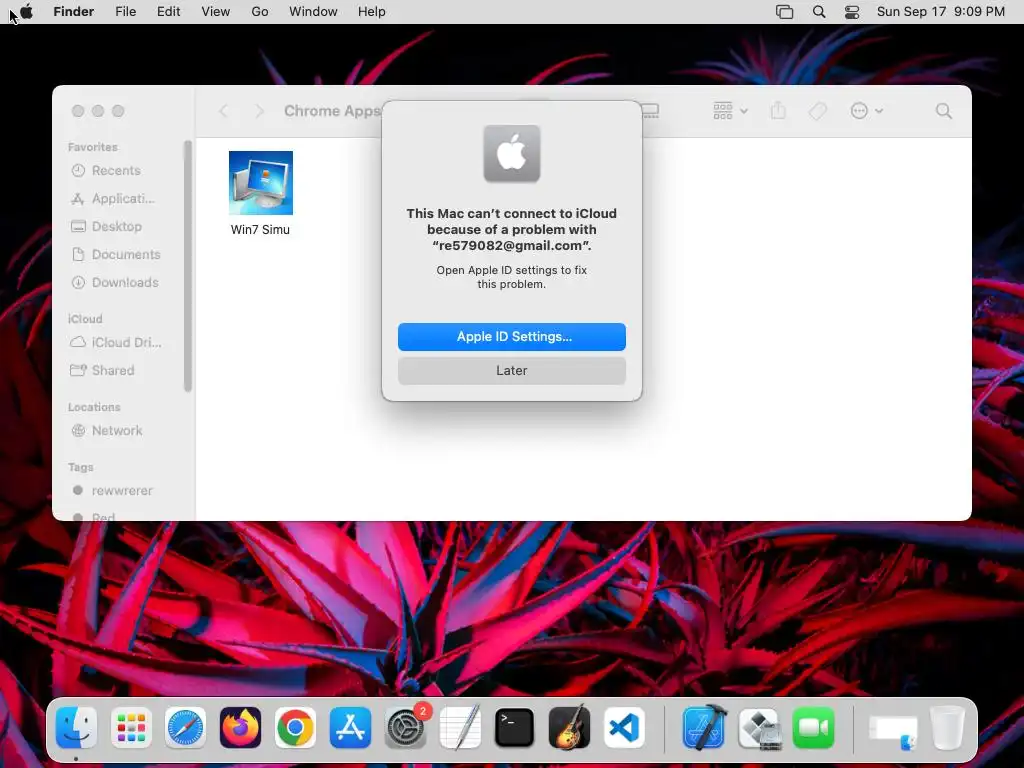
Task: Open TextEdit from the Dock
Action: pos(460,728)
